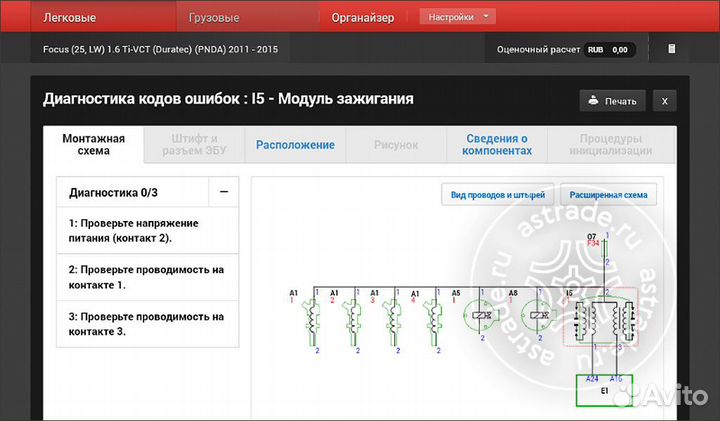The image size is (720, 421).
Task: Print the diagnostic with Печать button
Action: (612, 101)
